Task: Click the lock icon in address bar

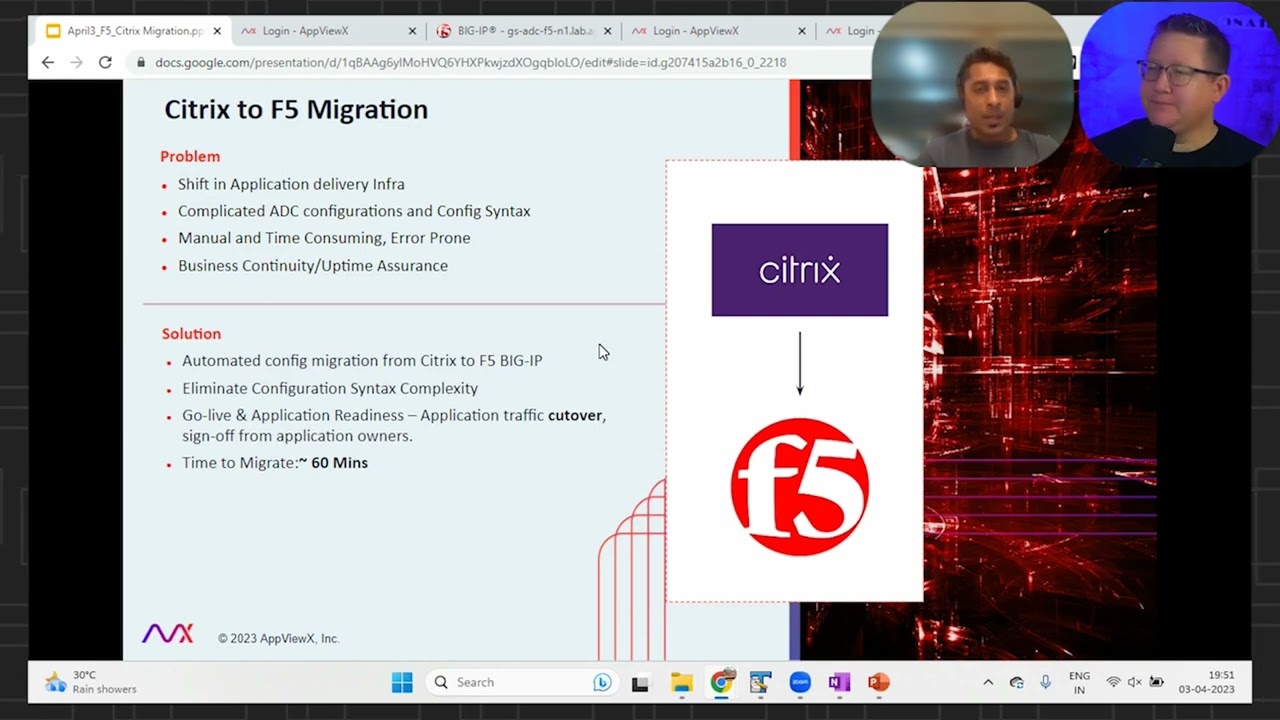Action: 141,62
